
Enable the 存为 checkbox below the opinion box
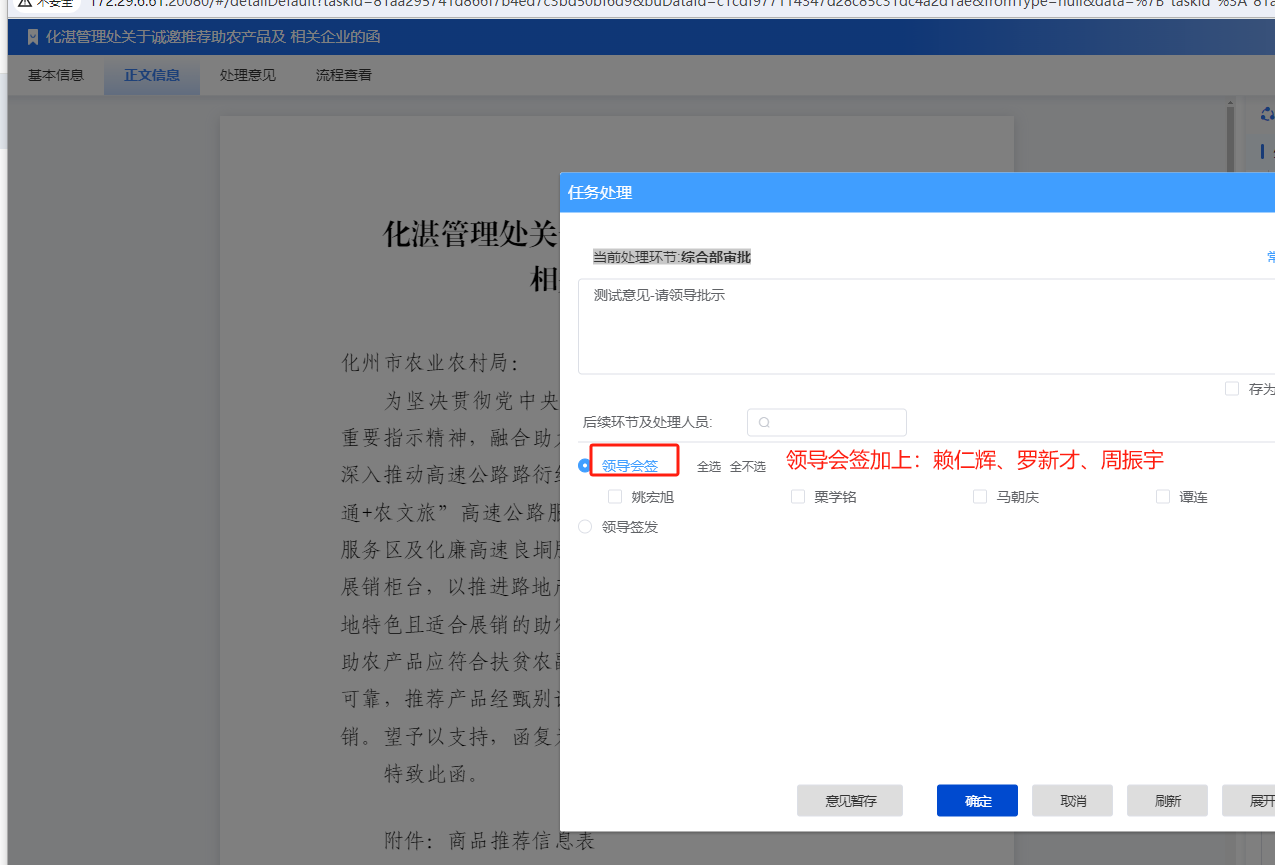click(x=1232, y=388)
